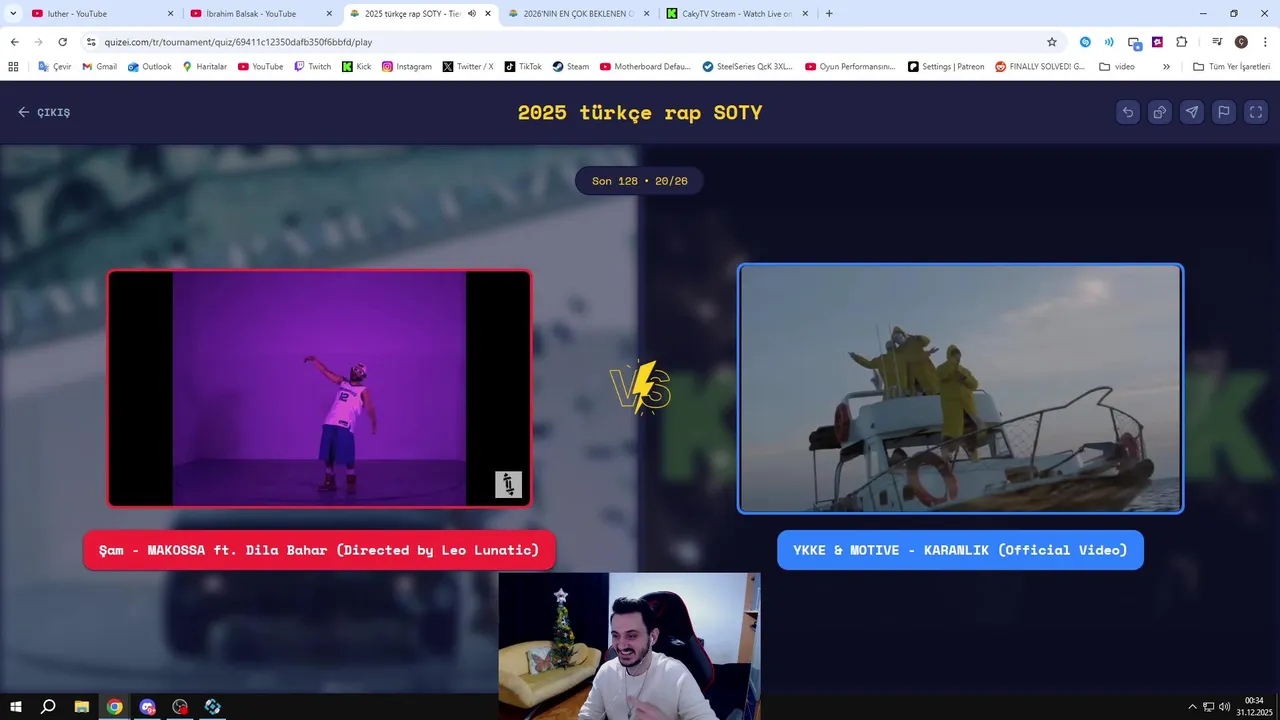
Task: Open the Extensions puzzle menu
Action: tap(1182, 42)
